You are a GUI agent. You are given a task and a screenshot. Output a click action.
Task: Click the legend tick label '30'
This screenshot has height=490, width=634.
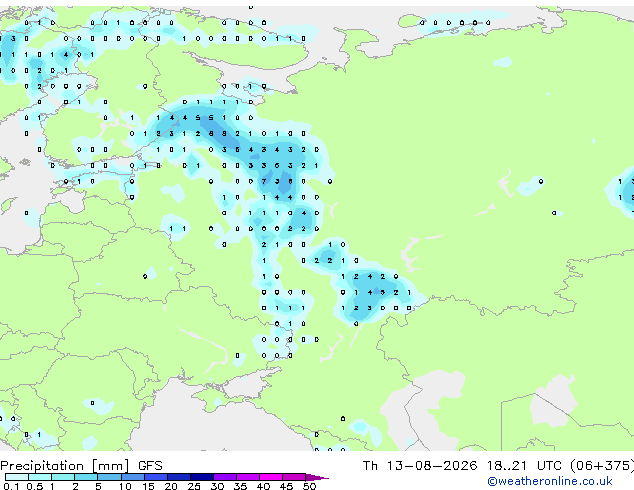point(217,486)
